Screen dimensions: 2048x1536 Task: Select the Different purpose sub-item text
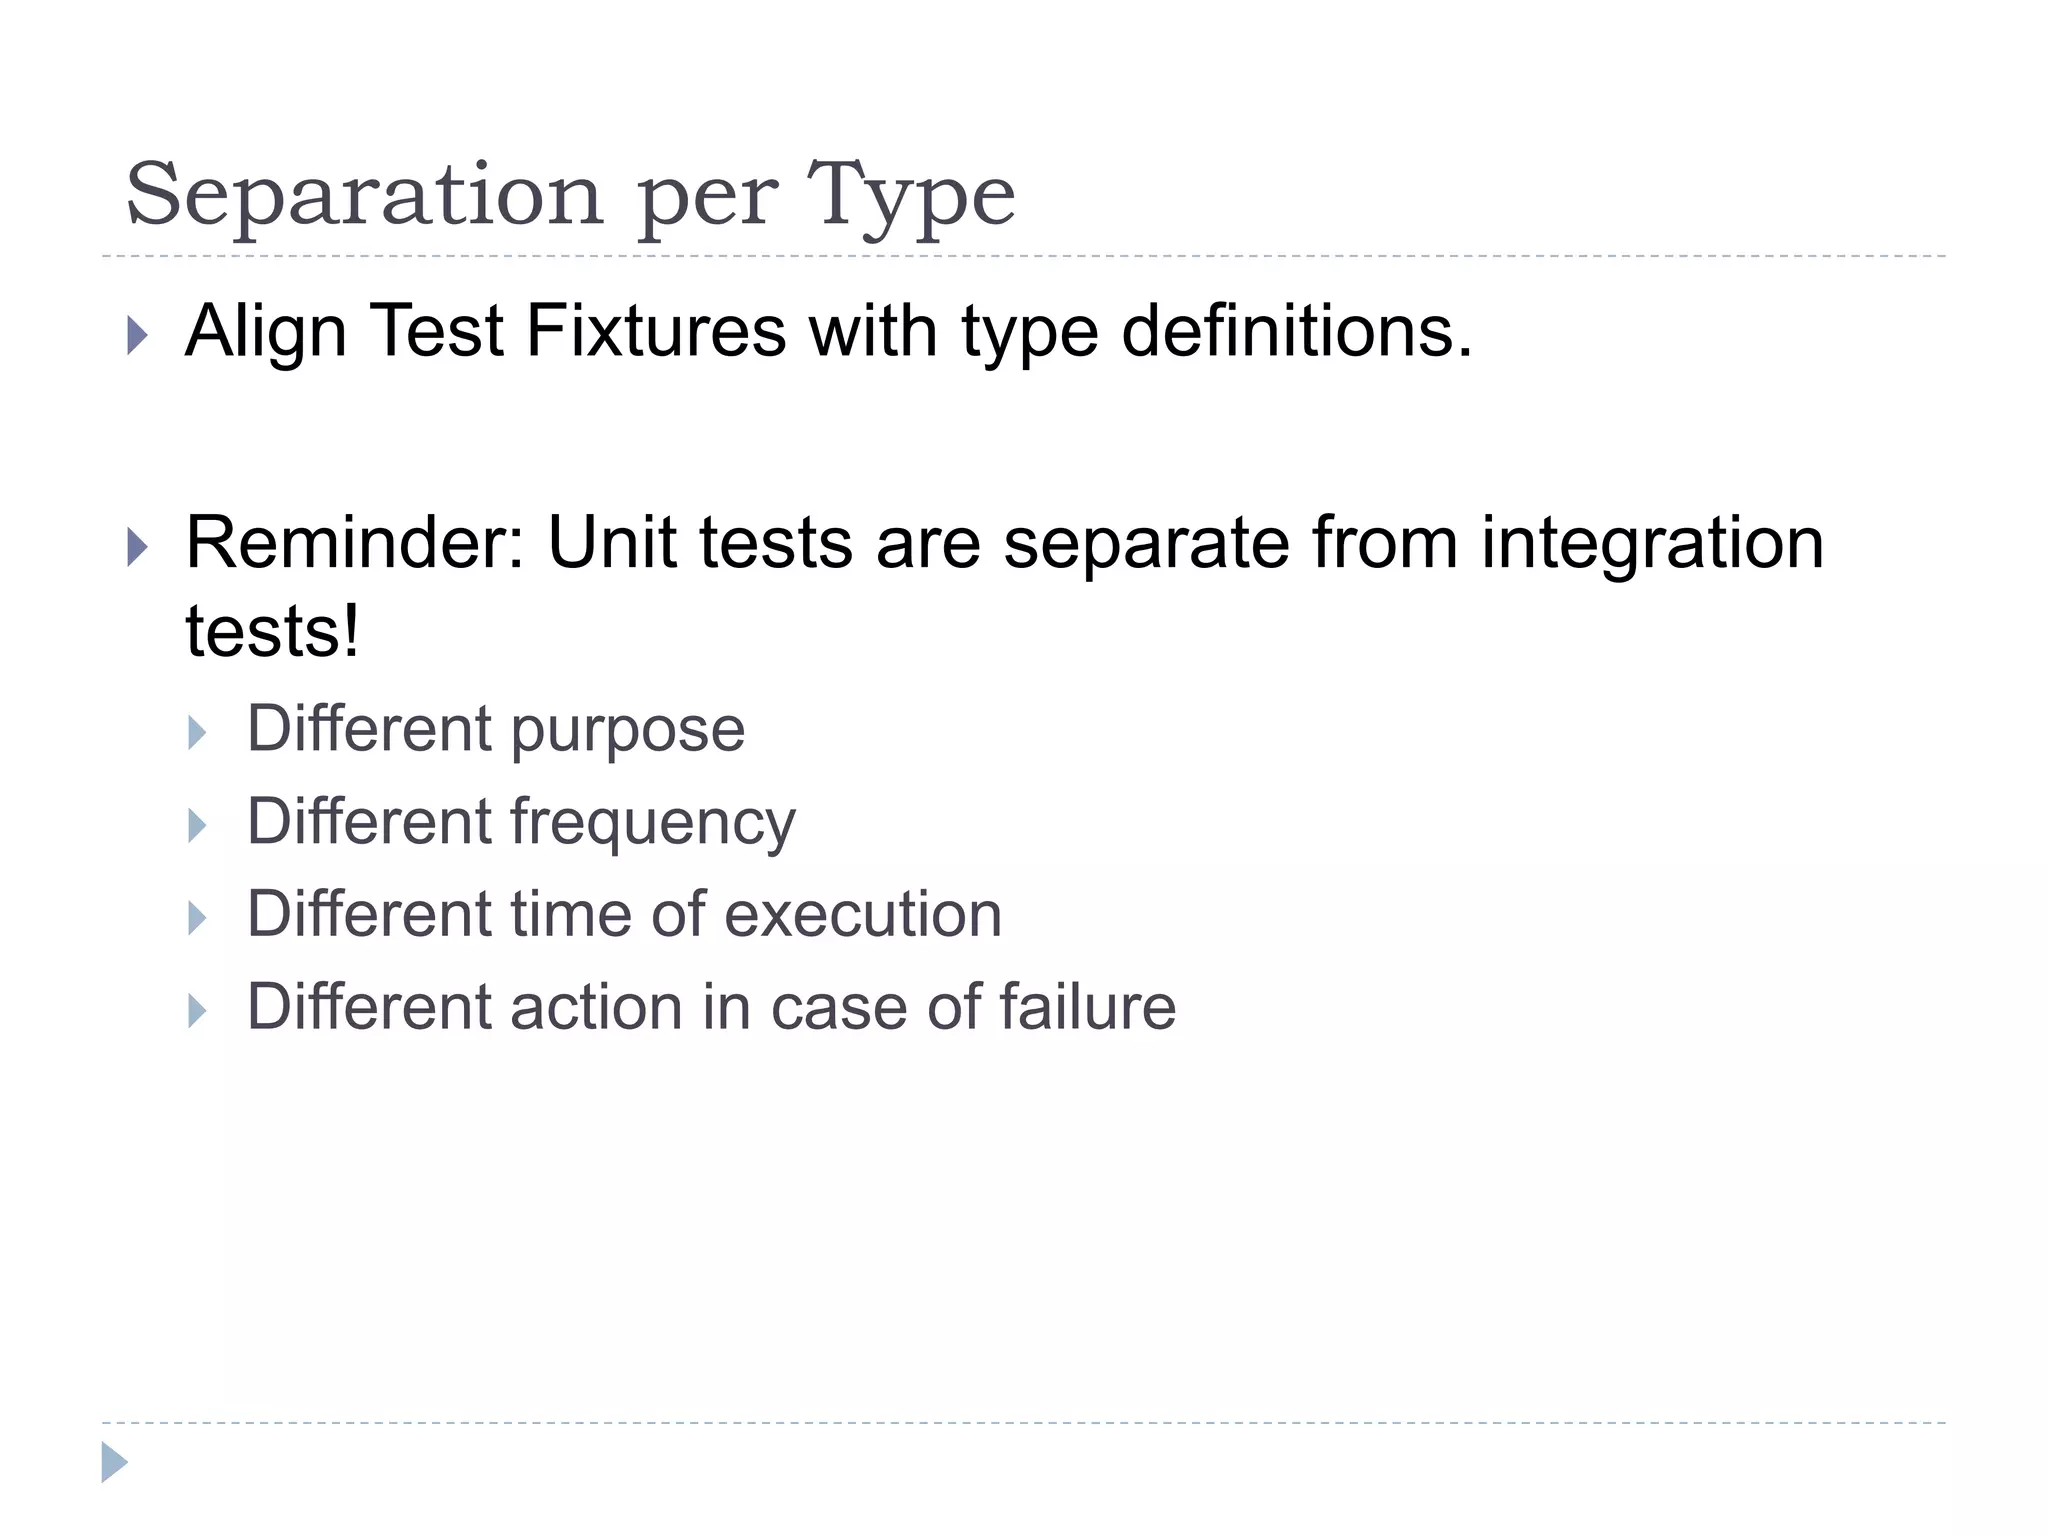coord(496,728)
